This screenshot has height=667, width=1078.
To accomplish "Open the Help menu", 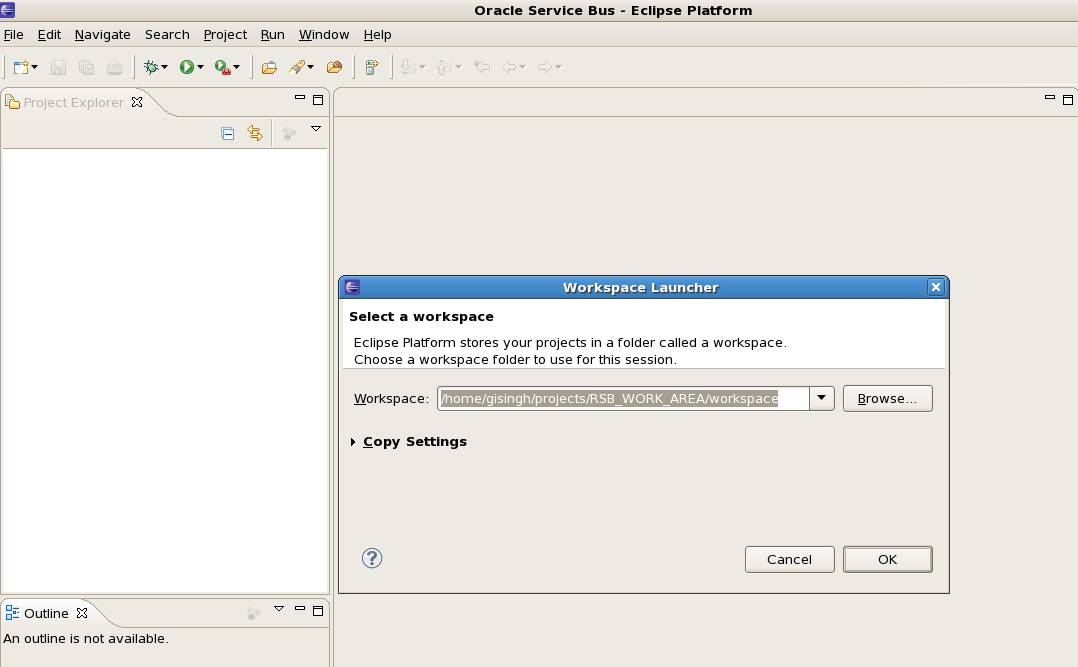I will click(x=377, y=34).
